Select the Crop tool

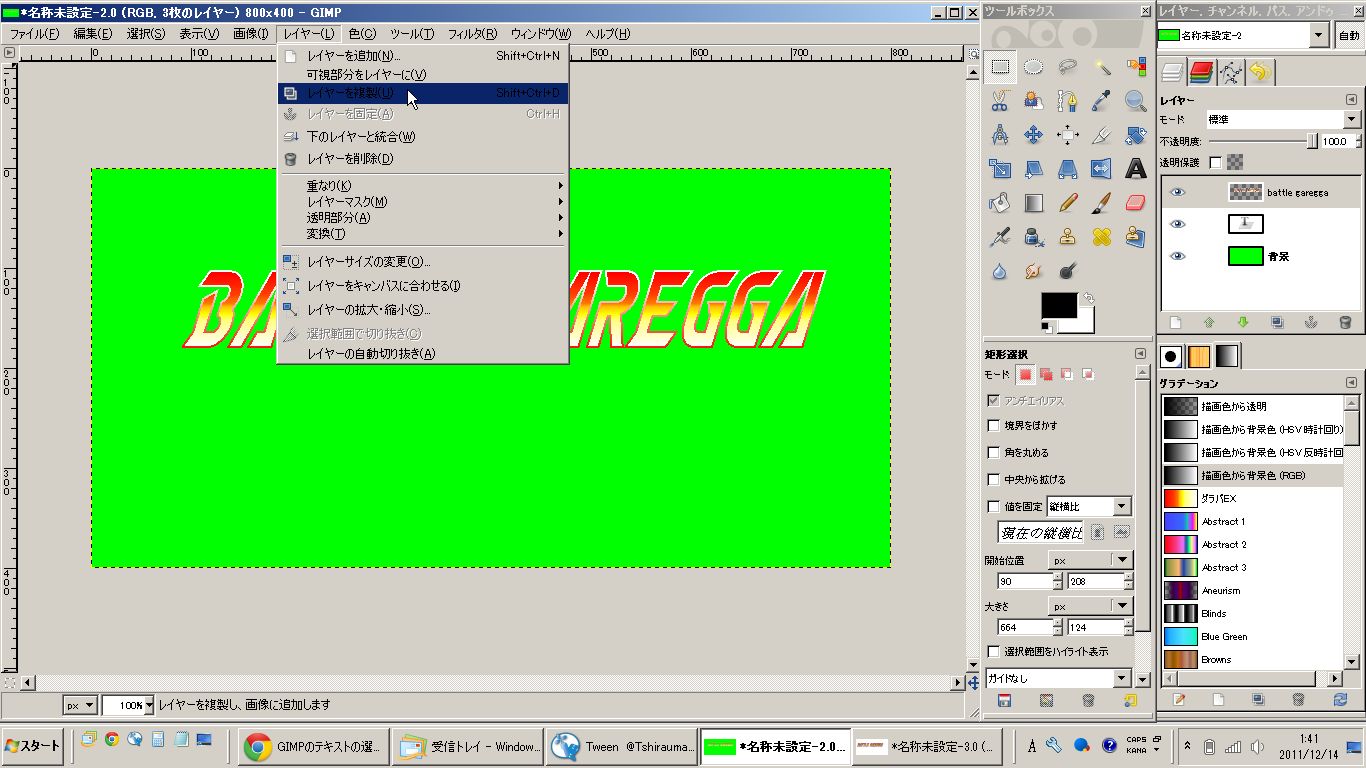[1101, 135]
